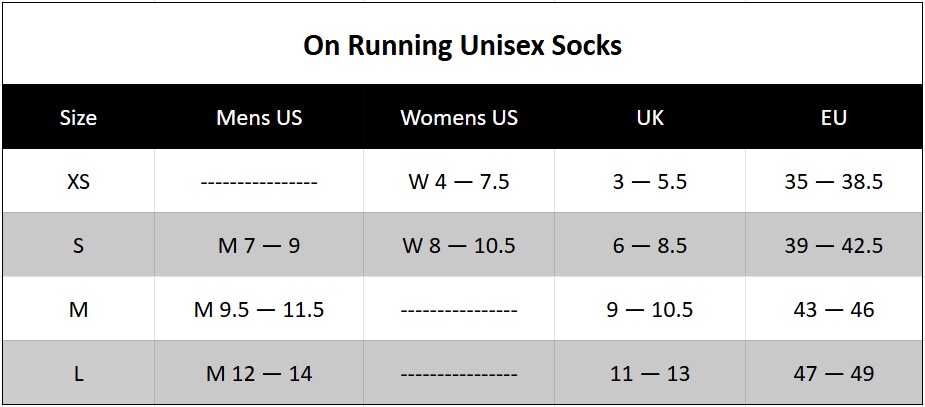
Task: Click the EU '39 — 42.5' cell
Action: tap(833, 246)
